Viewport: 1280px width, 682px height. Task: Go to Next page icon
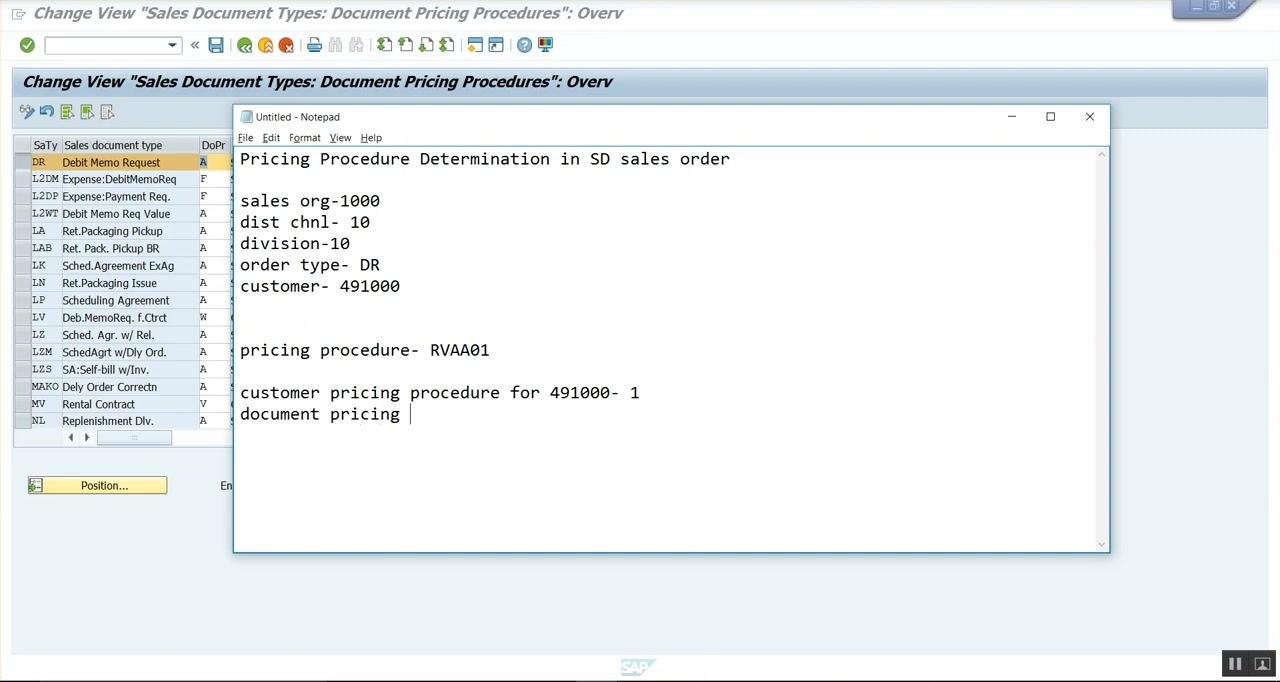(x=426, y=45)
